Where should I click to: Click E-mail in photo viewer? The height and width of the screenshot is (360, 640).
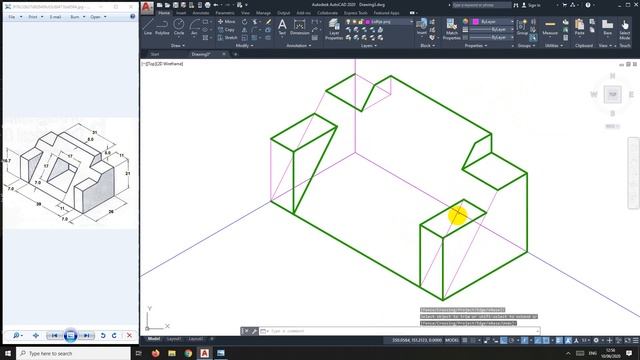(55, 17)
